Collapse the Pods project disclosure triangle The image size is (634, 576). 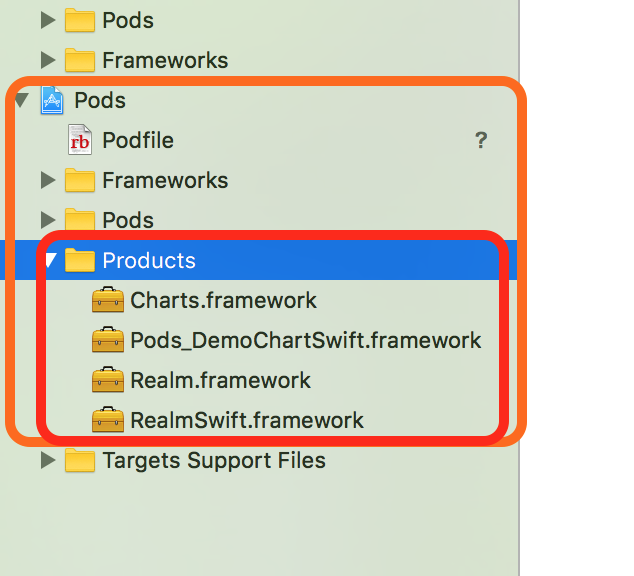pos(22,100)
